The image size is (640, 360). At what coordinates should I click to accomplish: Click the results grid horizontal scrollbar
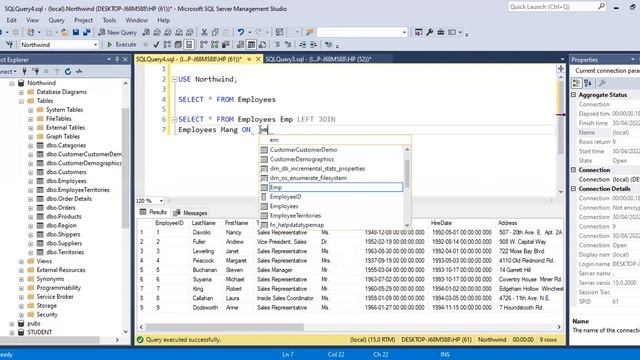click(x=224, y=327)
